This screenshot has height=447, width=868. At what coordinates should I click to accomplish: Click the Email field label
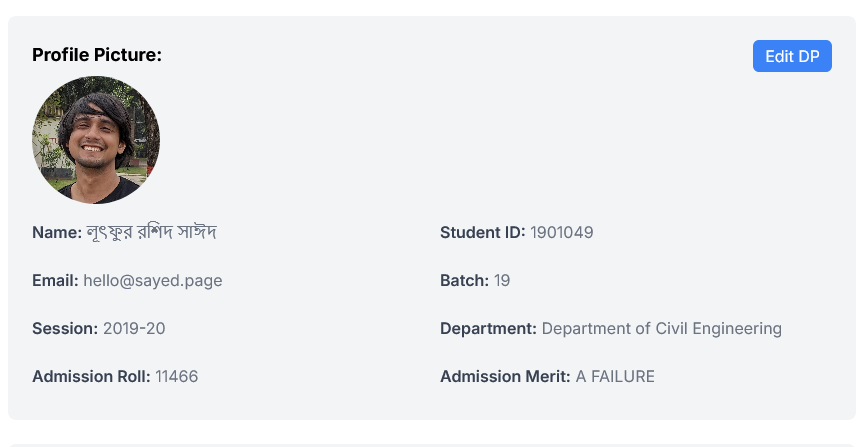click(x=55, y=281)
